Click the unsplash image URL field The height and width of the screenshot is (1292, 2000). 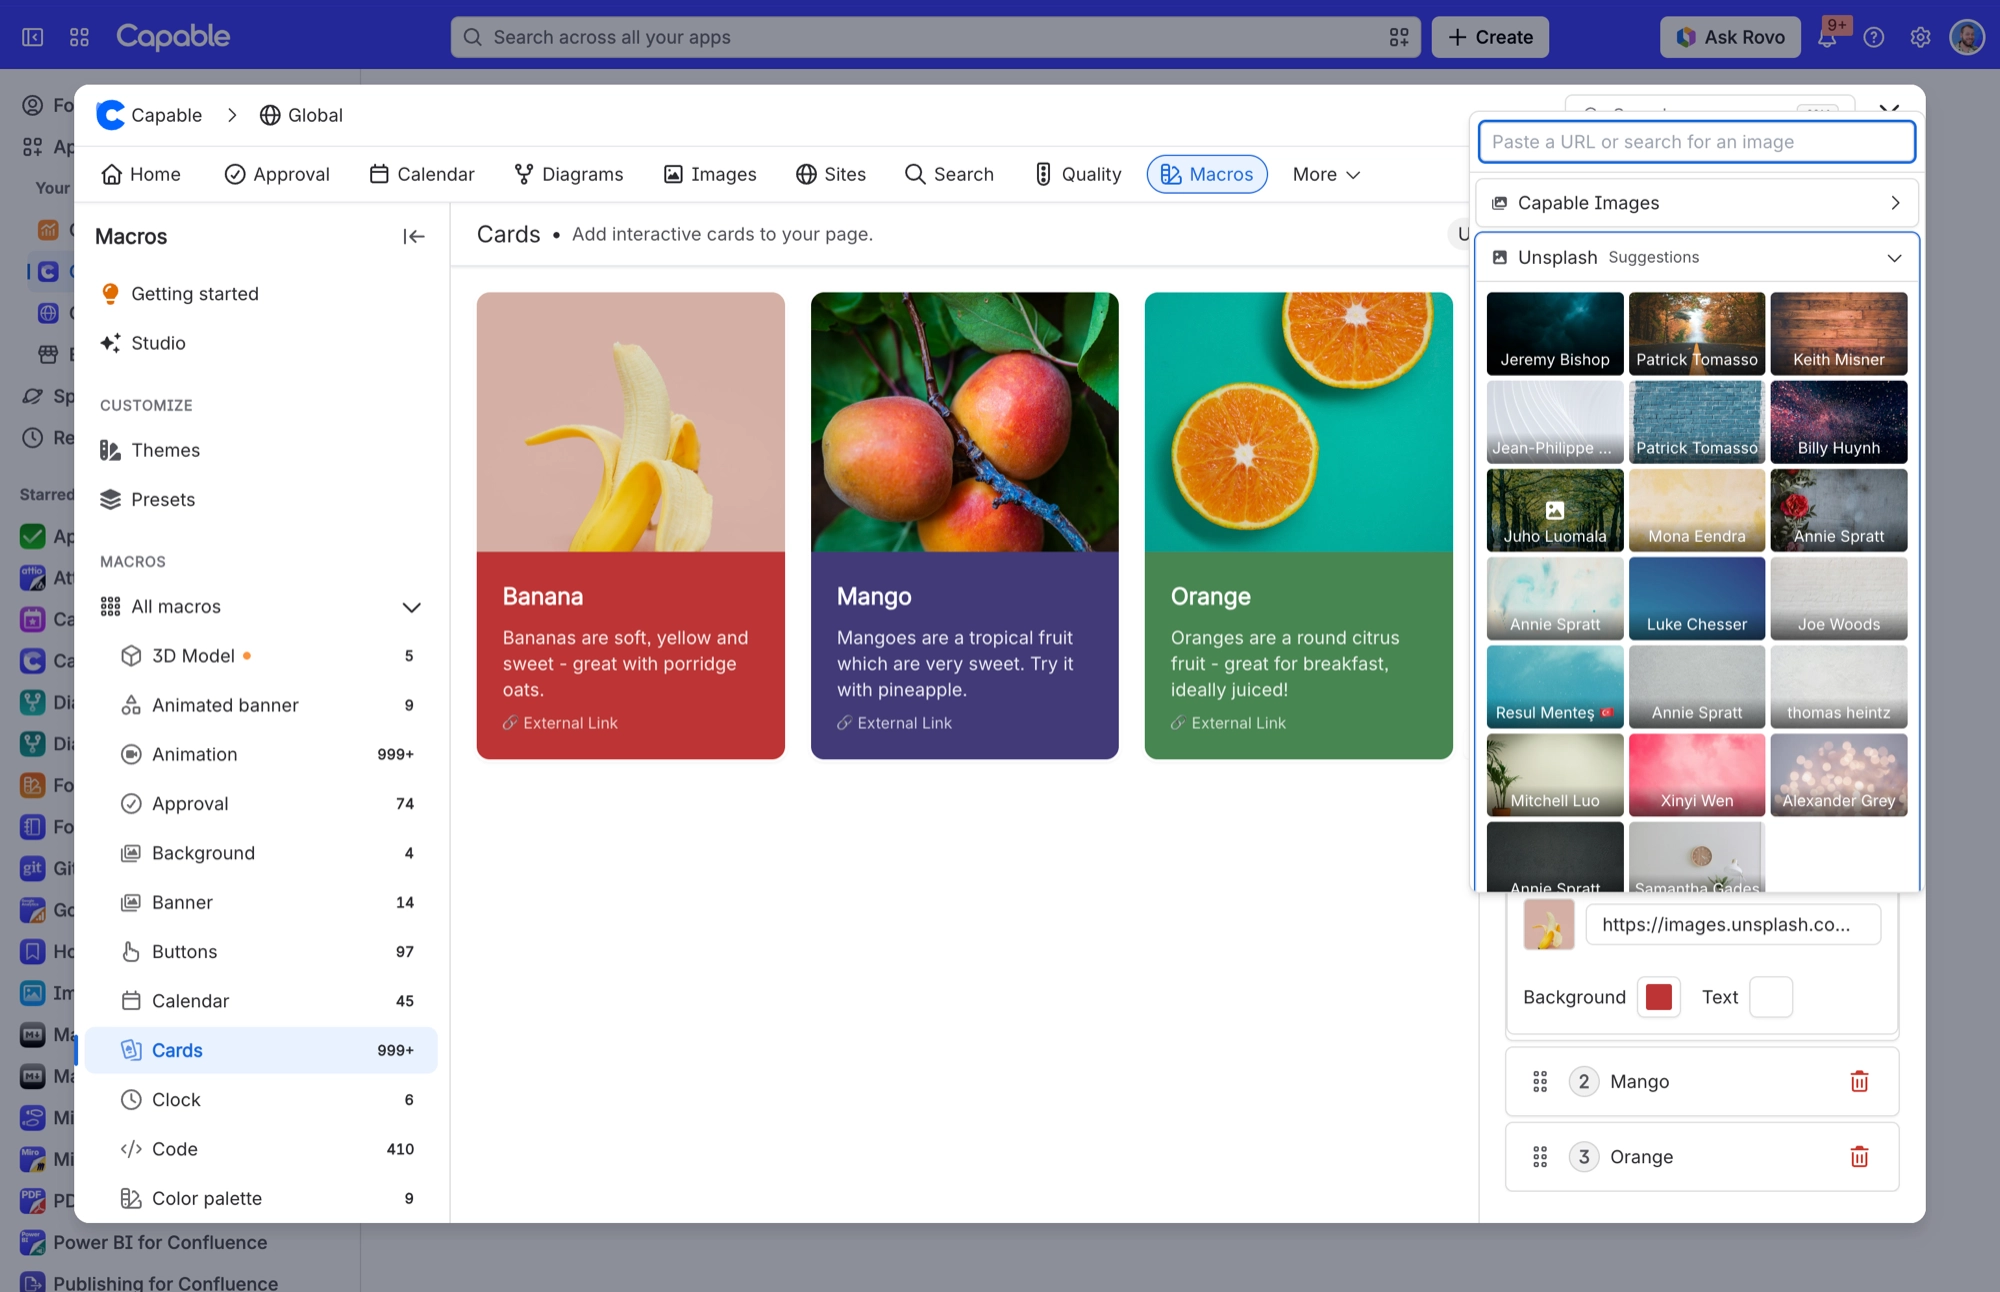pos(1733,925)
